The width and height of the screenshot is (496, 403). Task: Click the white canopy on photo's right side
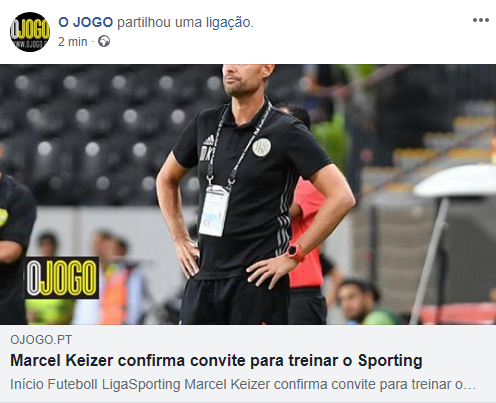click(x=456, y=181)
